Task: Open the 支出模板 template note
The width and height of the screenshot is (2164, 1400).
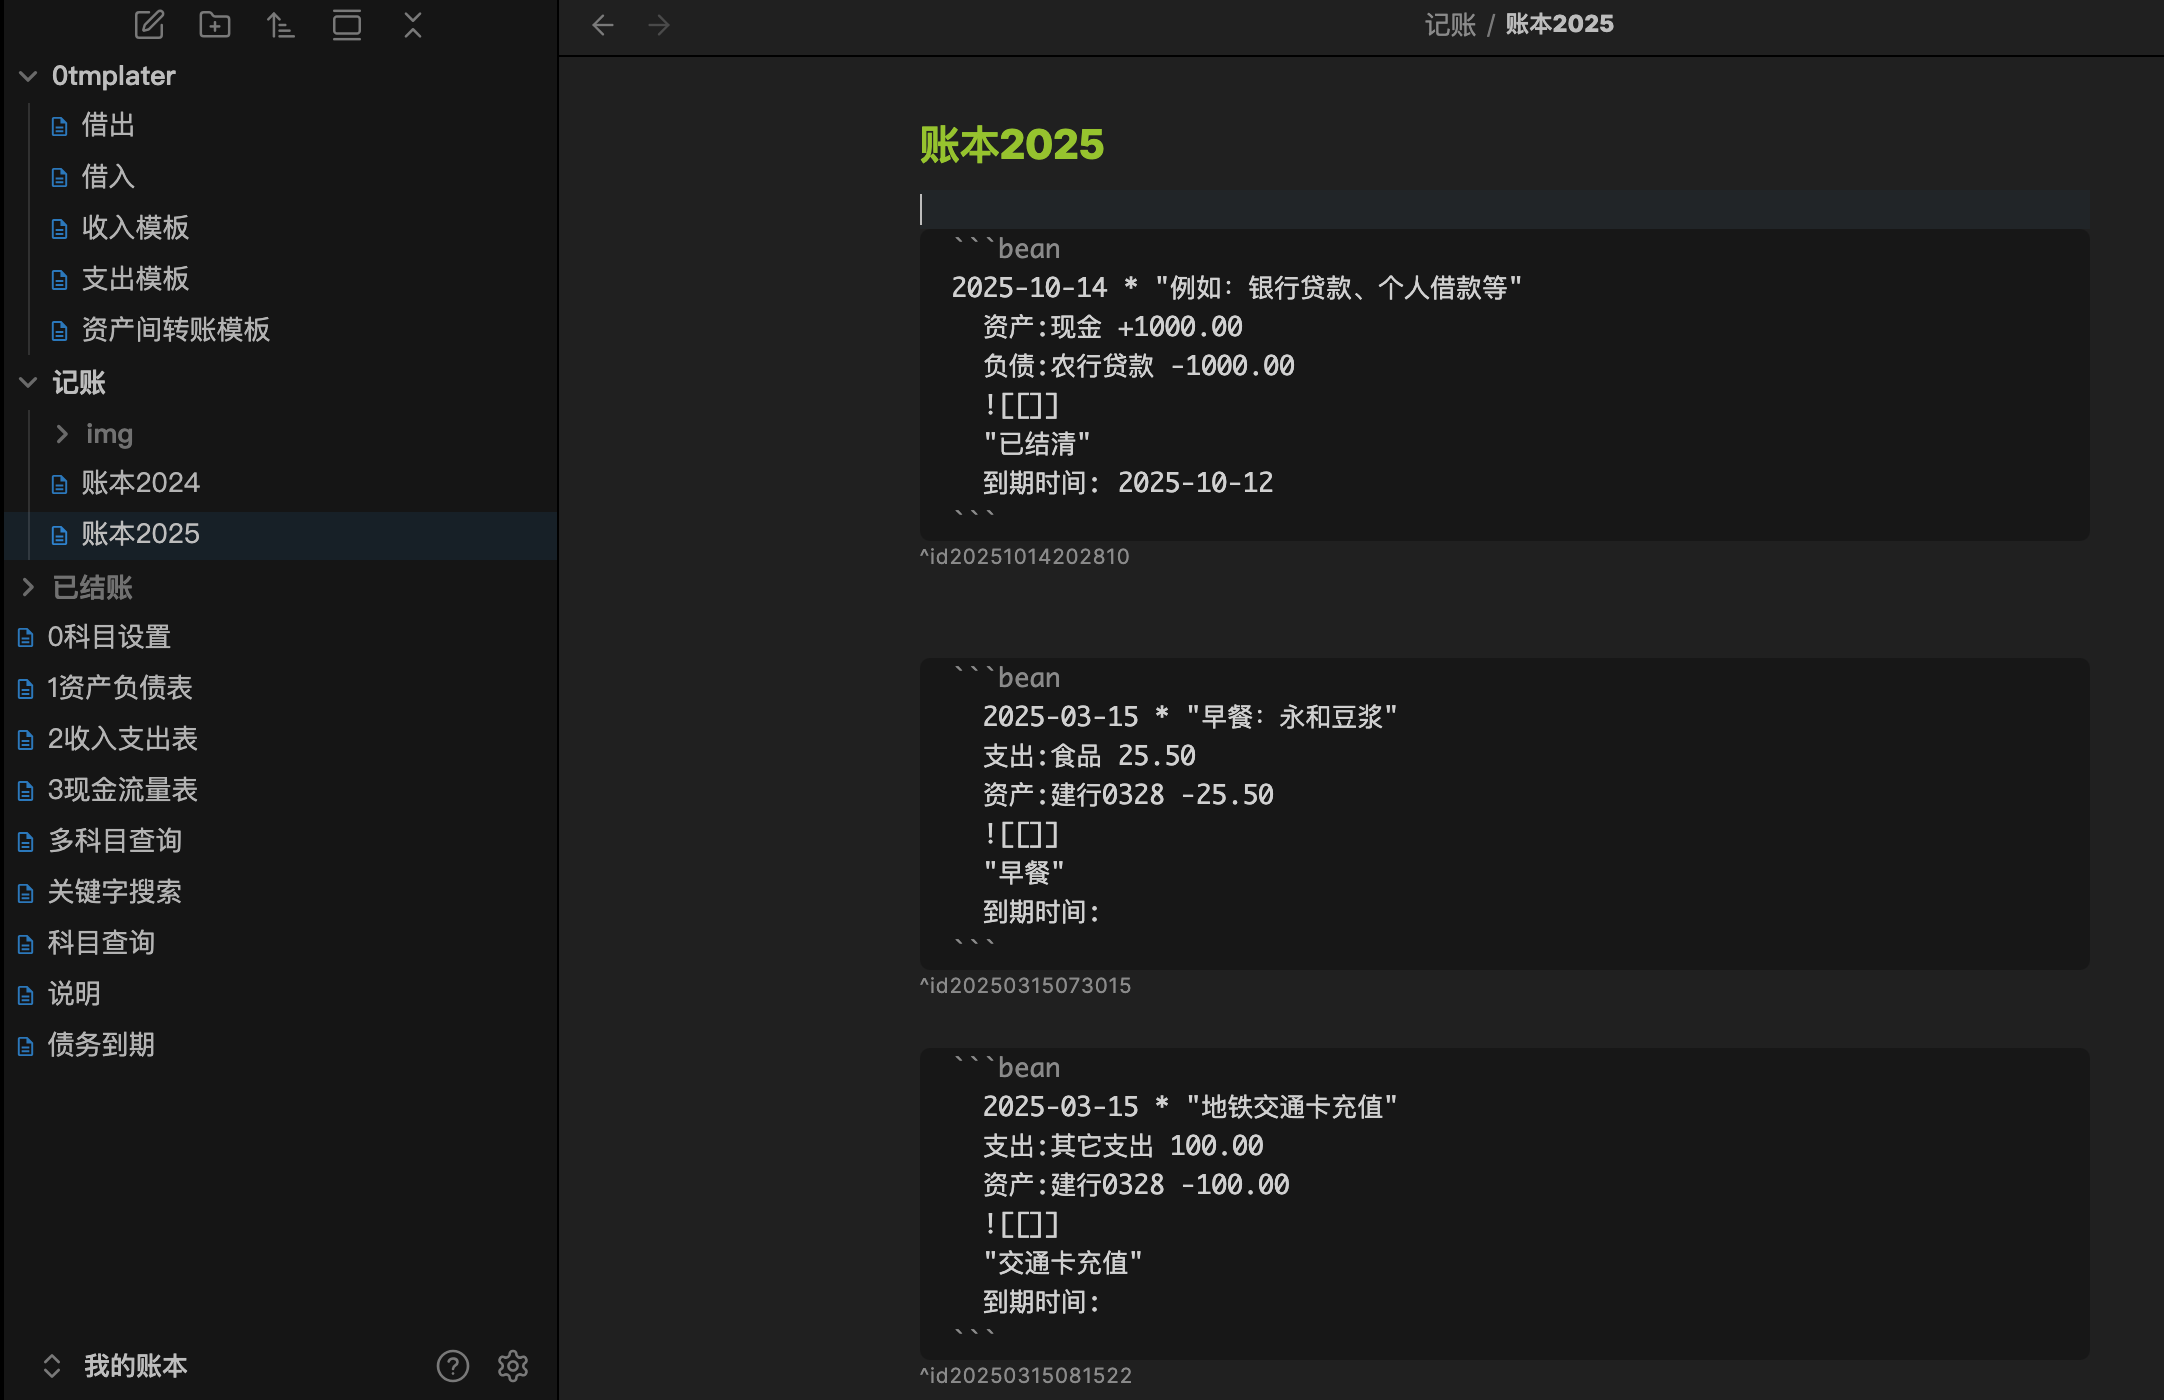Action: 135,279
